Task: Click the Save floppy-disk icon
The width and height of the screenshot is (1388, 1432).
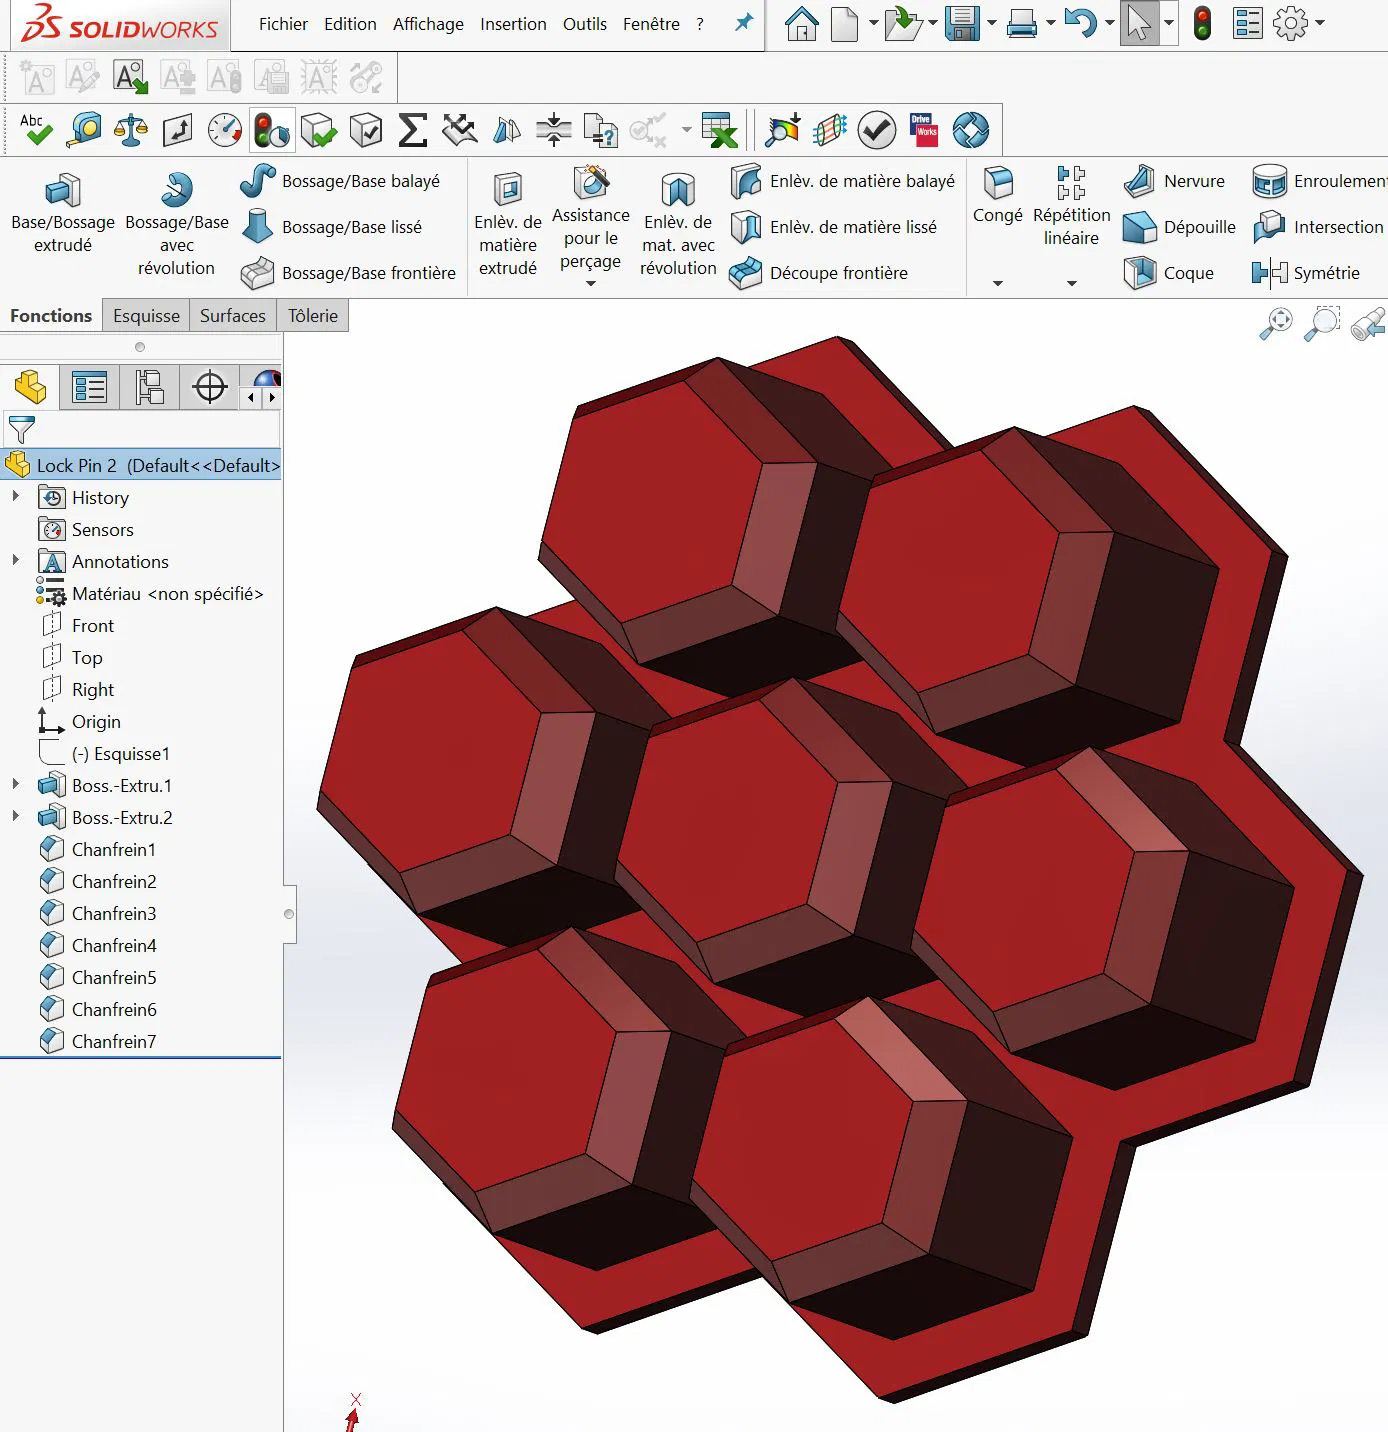Action: [962, 23]
